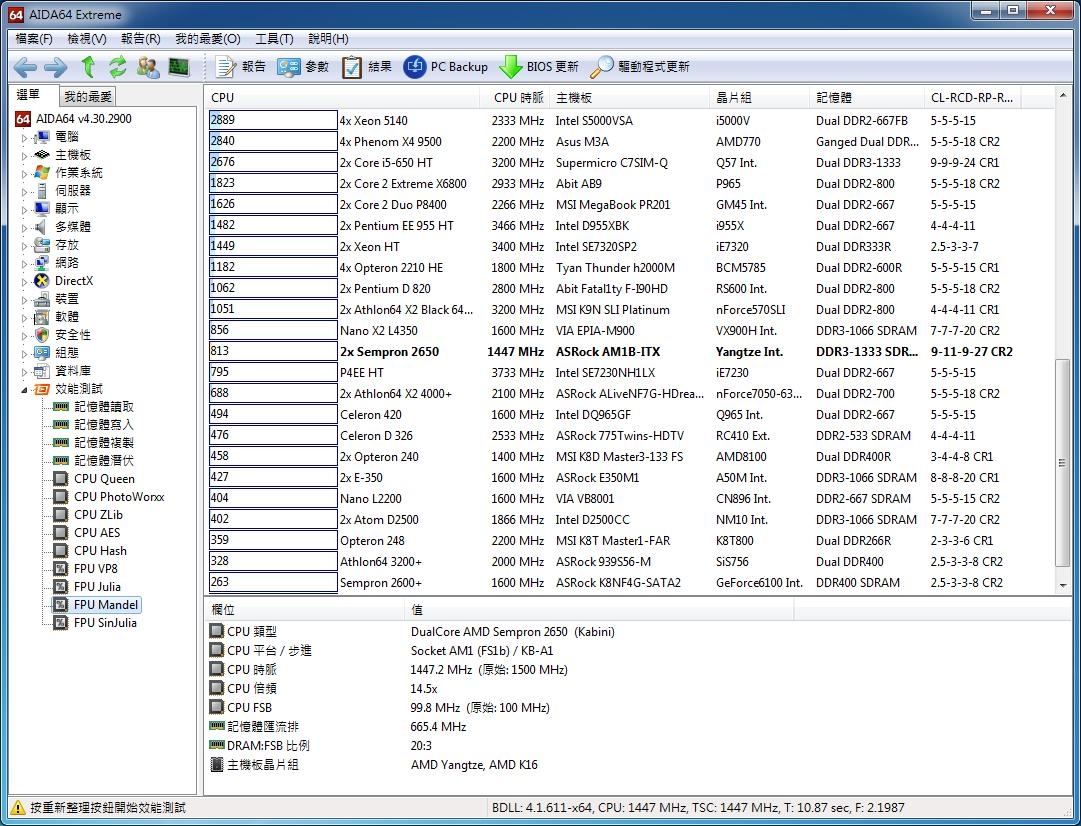Viewport: 1081px width, 826px height.
Task: Expand the 安全性 tree node
Action: 24,335
